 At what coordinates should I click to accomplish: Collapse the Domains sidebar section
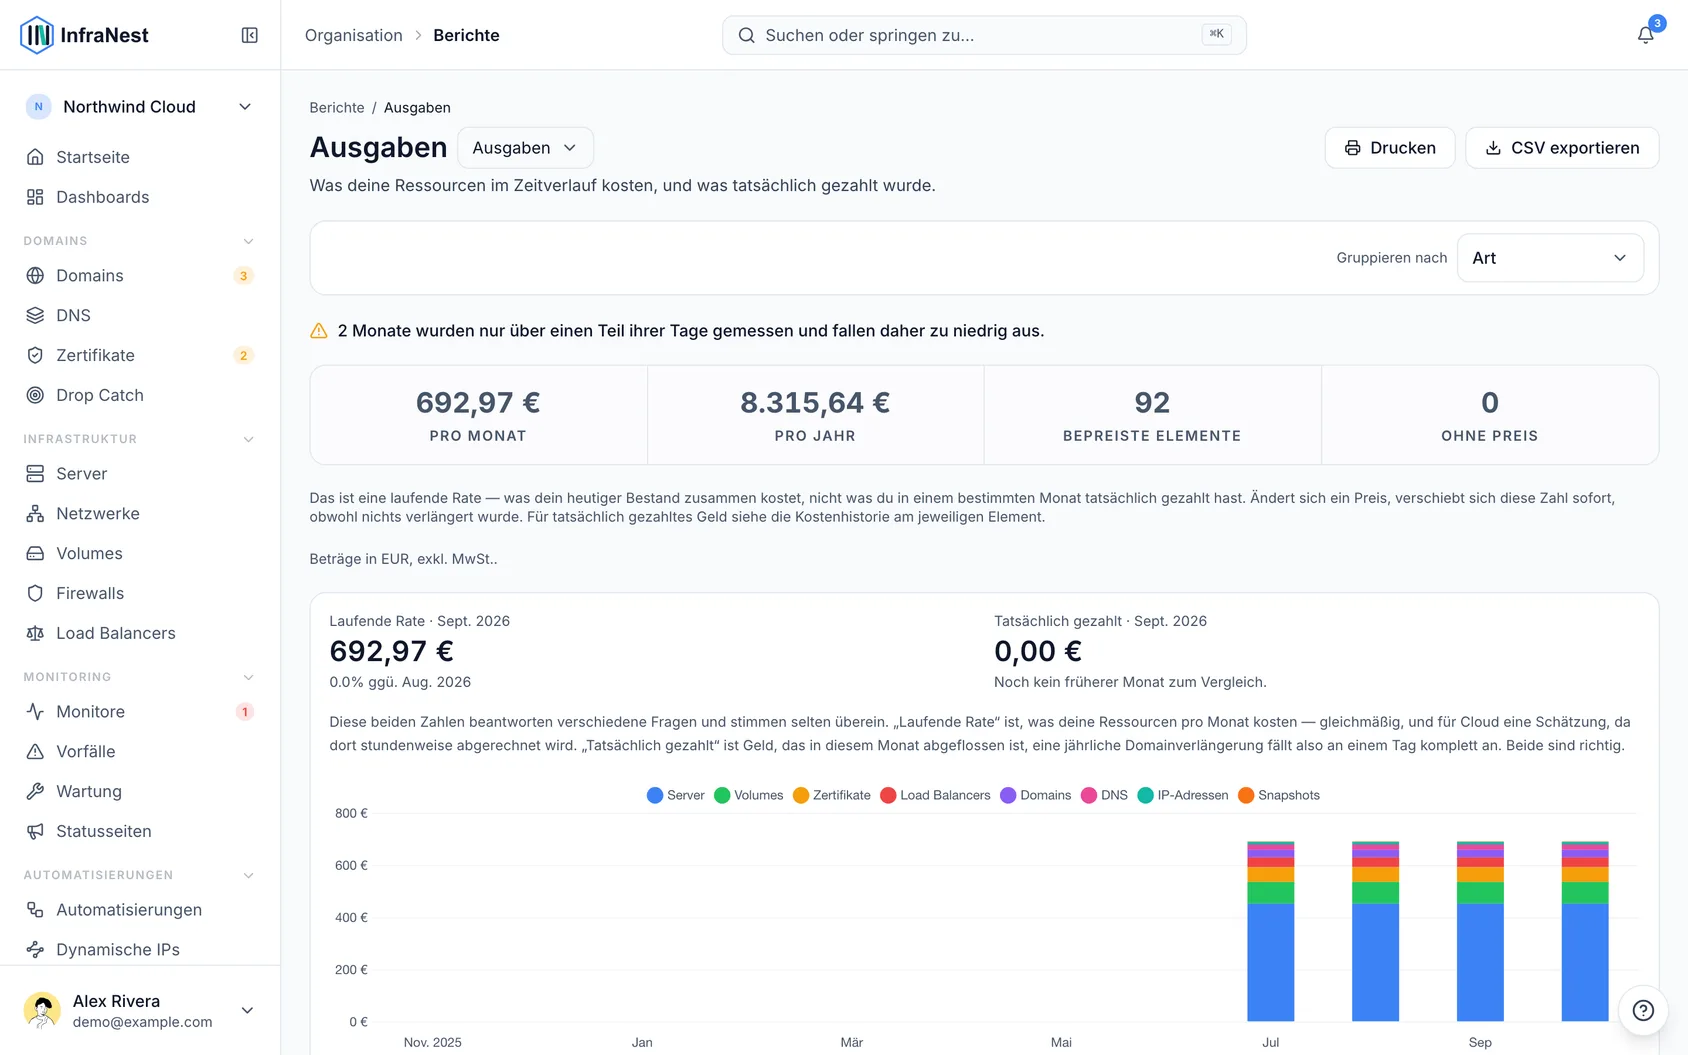coord(249,241)
